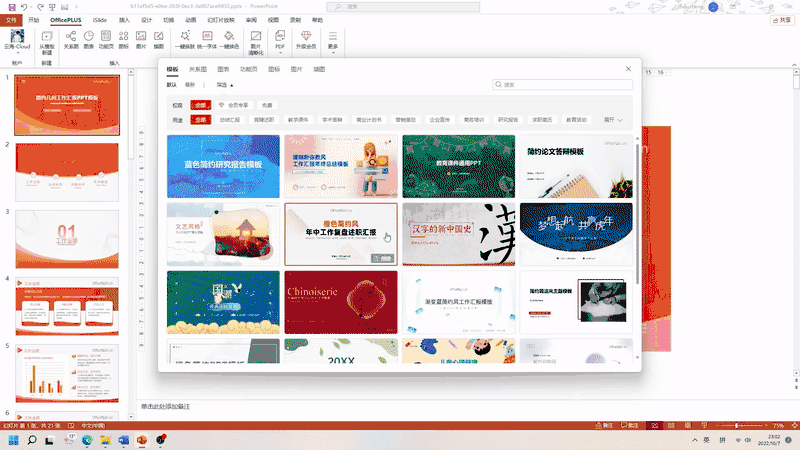Switch to the 插图 tab in template dialog
800x450 pixels.
[x=319, y=69]
